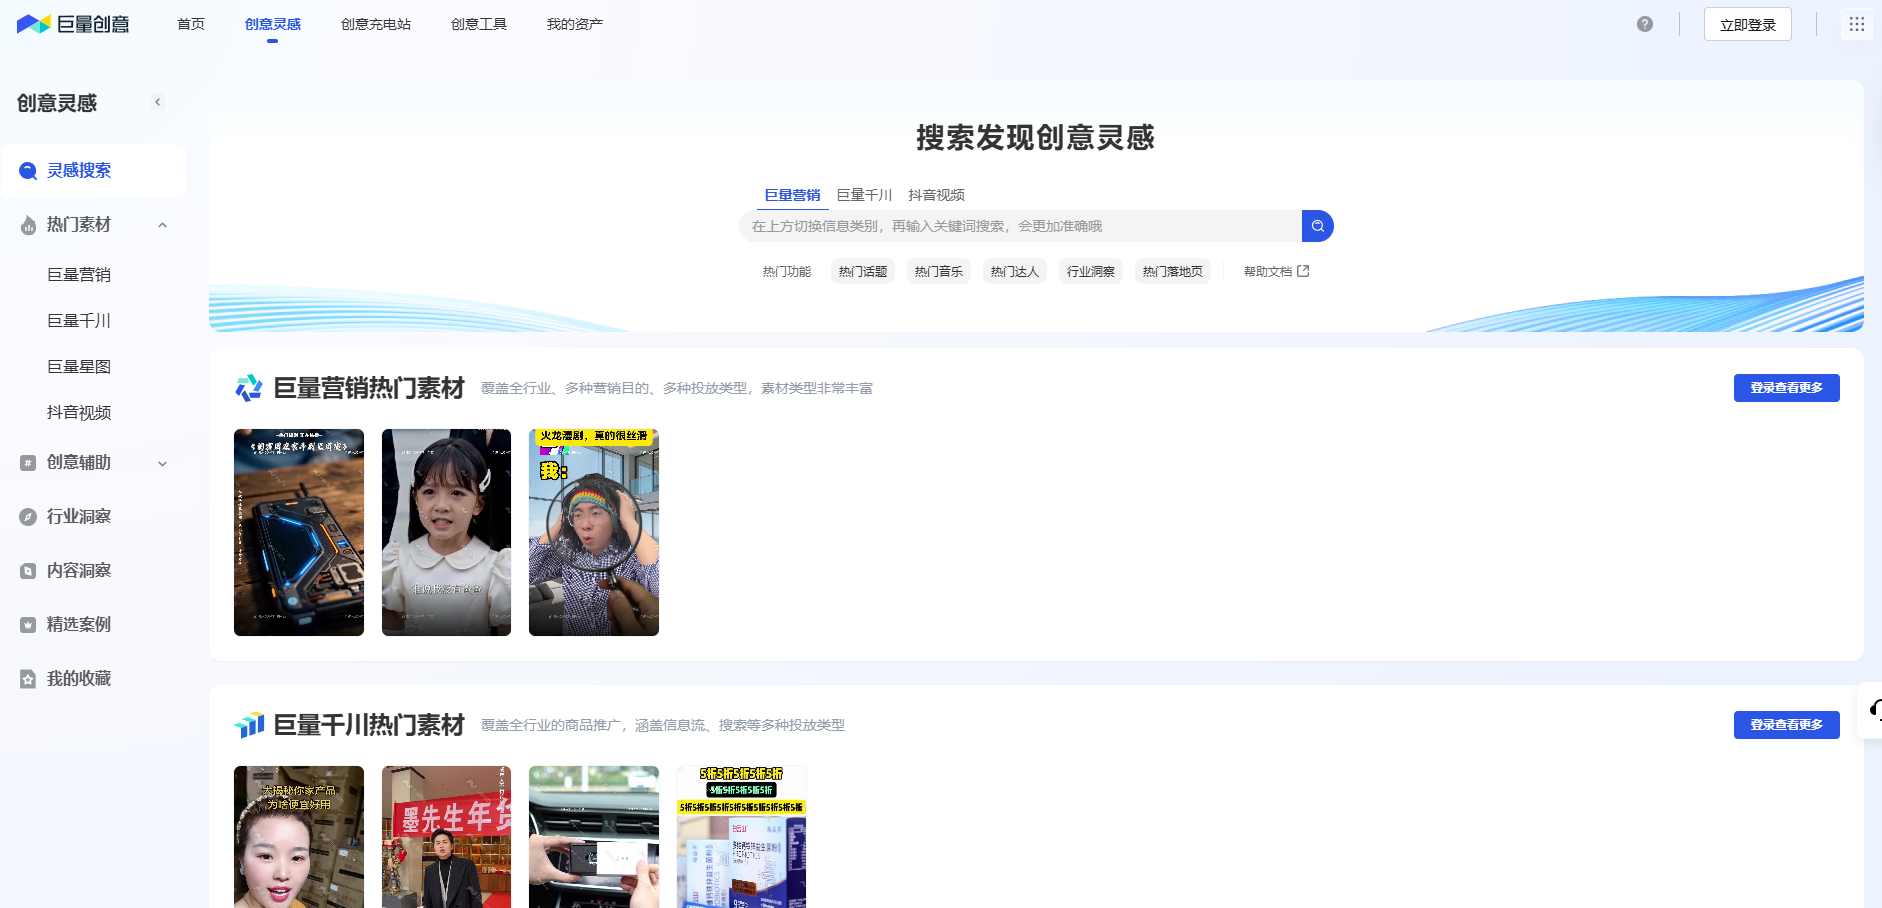Open the 火龙漂剧 video thumbnail

[594, 532]
